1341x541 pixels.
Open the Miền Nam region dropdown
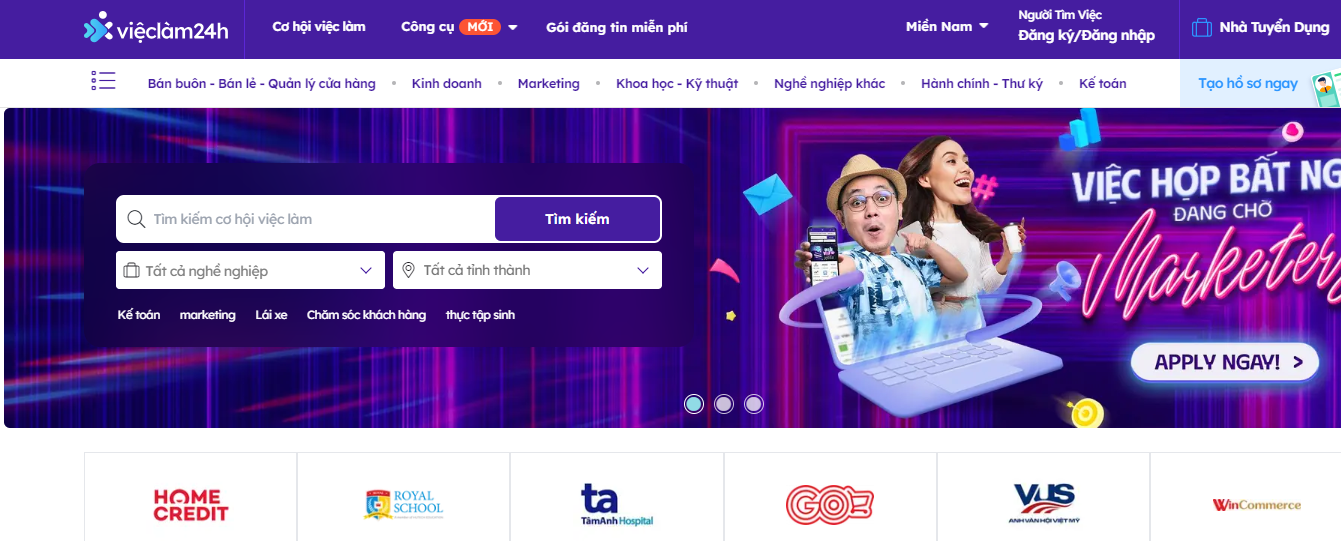tap(947, 27)
